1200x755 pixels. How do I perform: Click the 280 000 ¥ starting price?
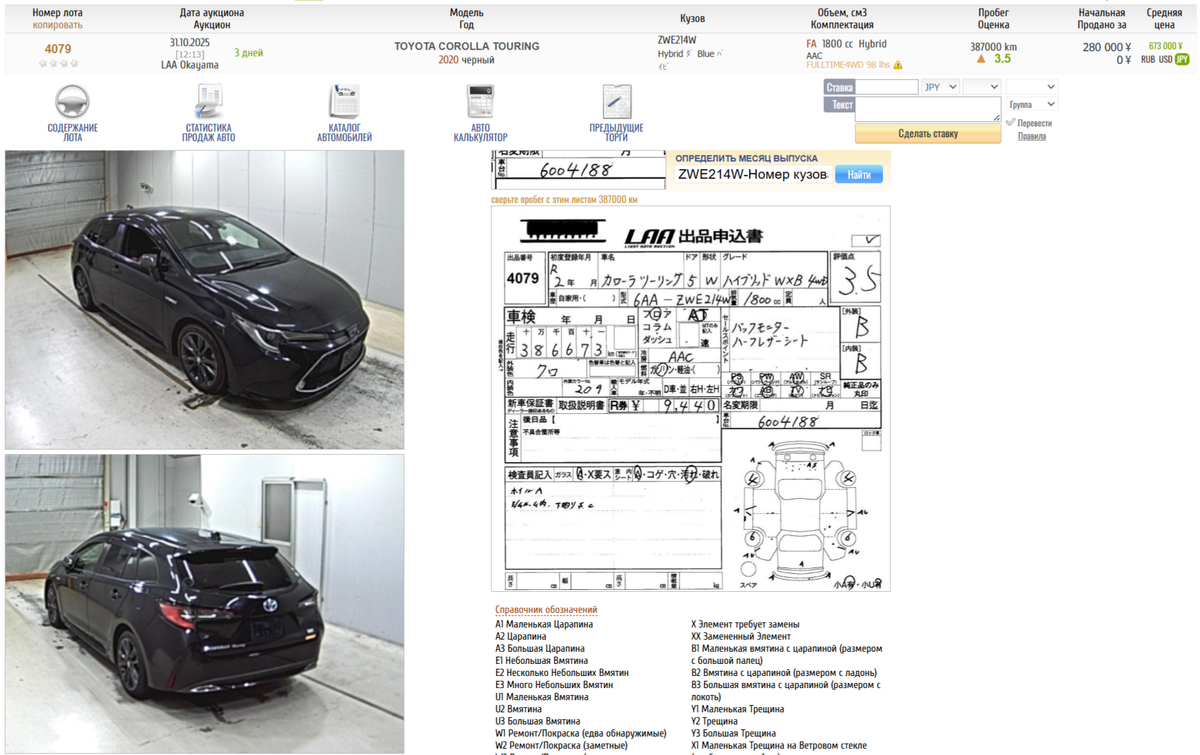tap(1107, 47)
